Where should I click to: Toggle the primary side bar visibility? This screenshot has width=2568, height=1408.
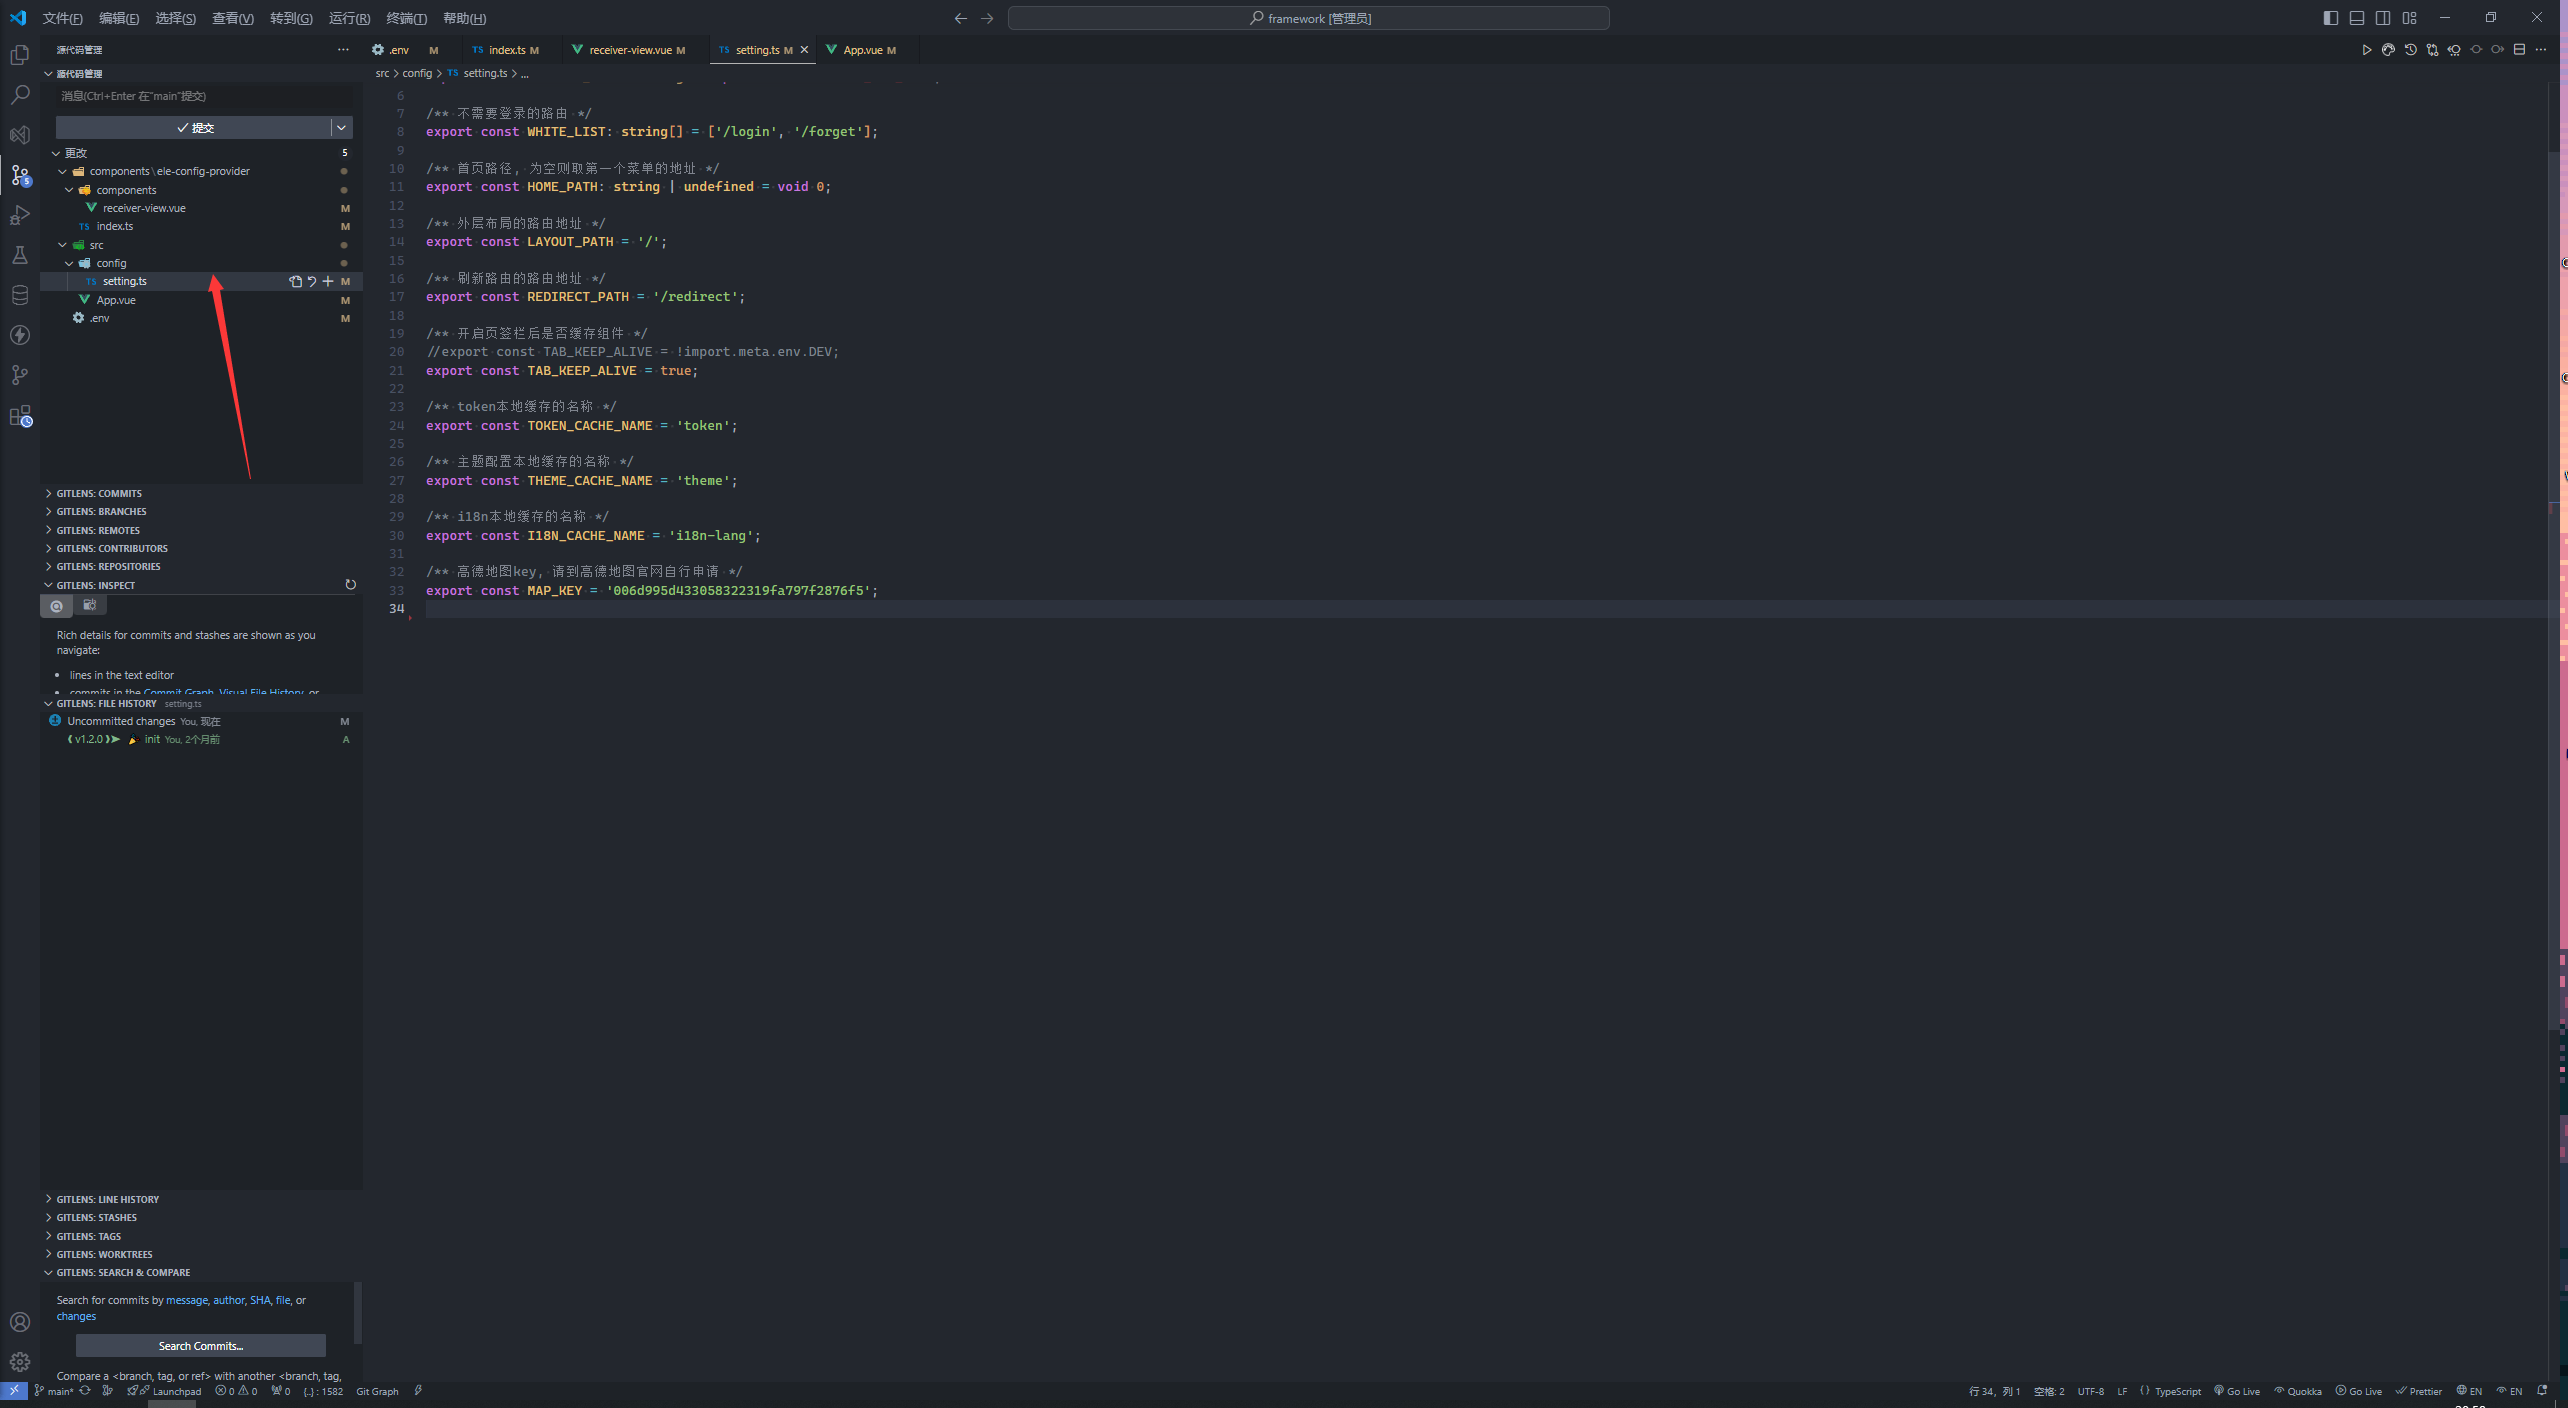[x=2331, y=18]
